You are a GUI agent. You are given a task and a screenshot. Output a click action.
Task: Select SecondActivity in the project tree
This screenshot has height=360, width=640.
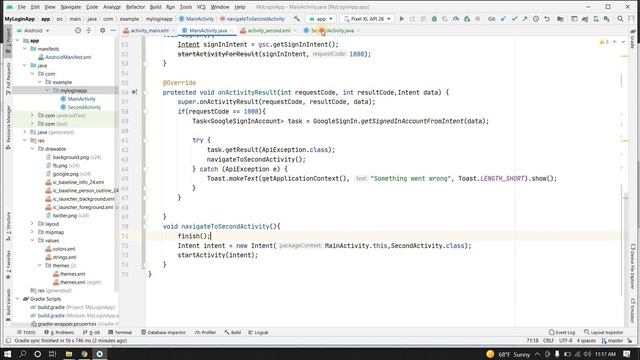click(84, 107)
